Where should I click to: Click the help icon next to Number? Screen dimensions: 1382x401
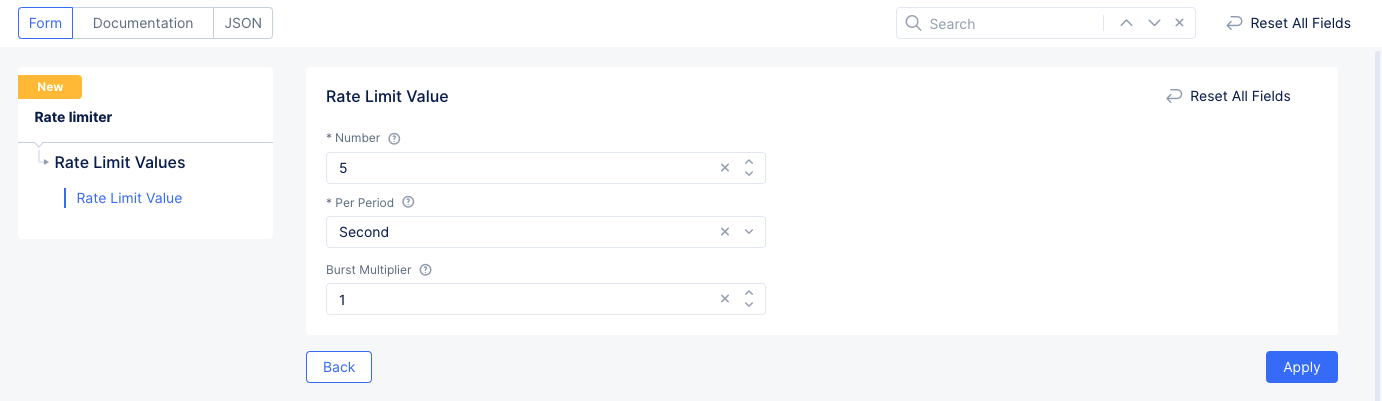(394, 139)
